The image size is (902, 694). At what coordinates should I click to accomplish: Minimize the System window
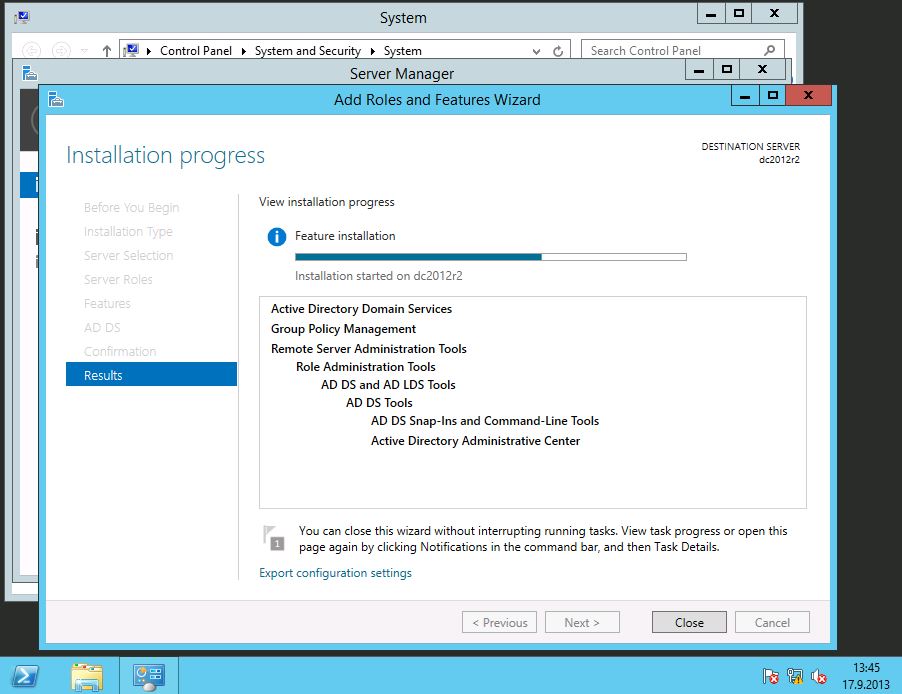click(x=711, y=13)
